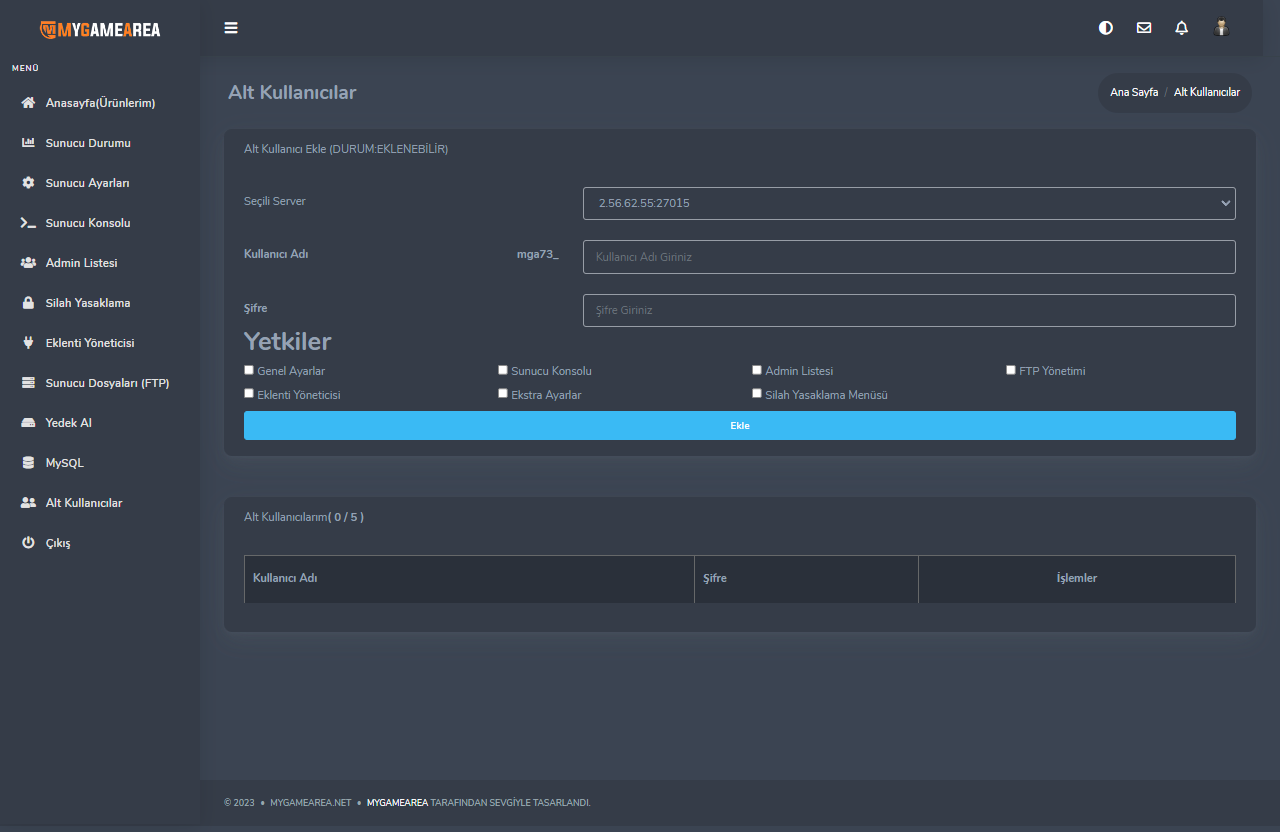Click the Çıkış power icon

pos(28,543)
